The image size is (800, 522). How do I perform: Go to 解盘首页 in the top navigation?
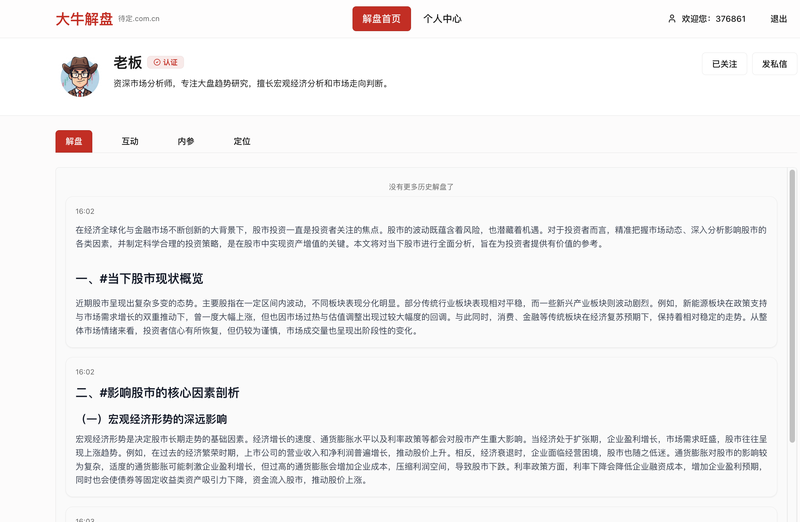pos(381,19)
